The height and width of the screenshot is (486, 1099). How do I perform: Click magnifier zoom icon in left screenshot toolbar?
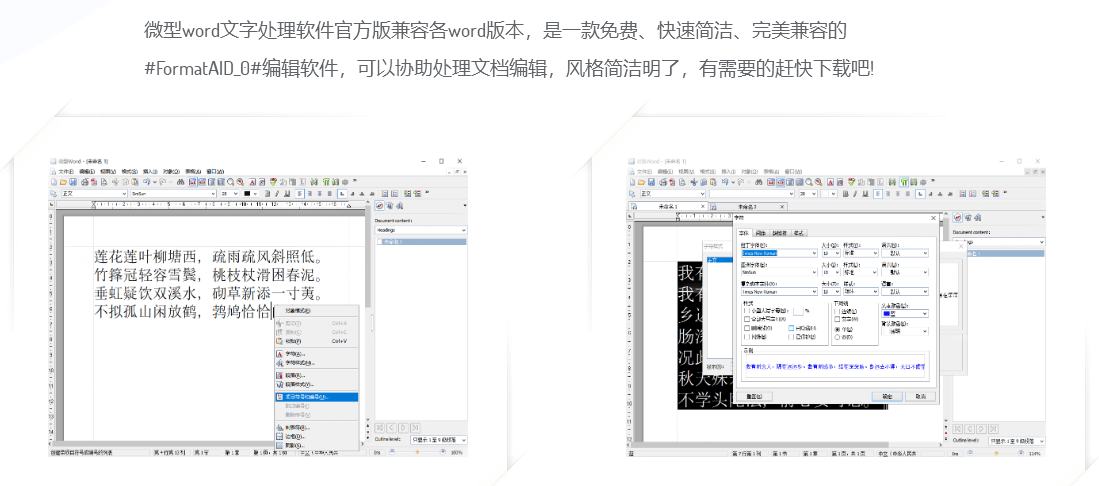(x=231, y=182)
